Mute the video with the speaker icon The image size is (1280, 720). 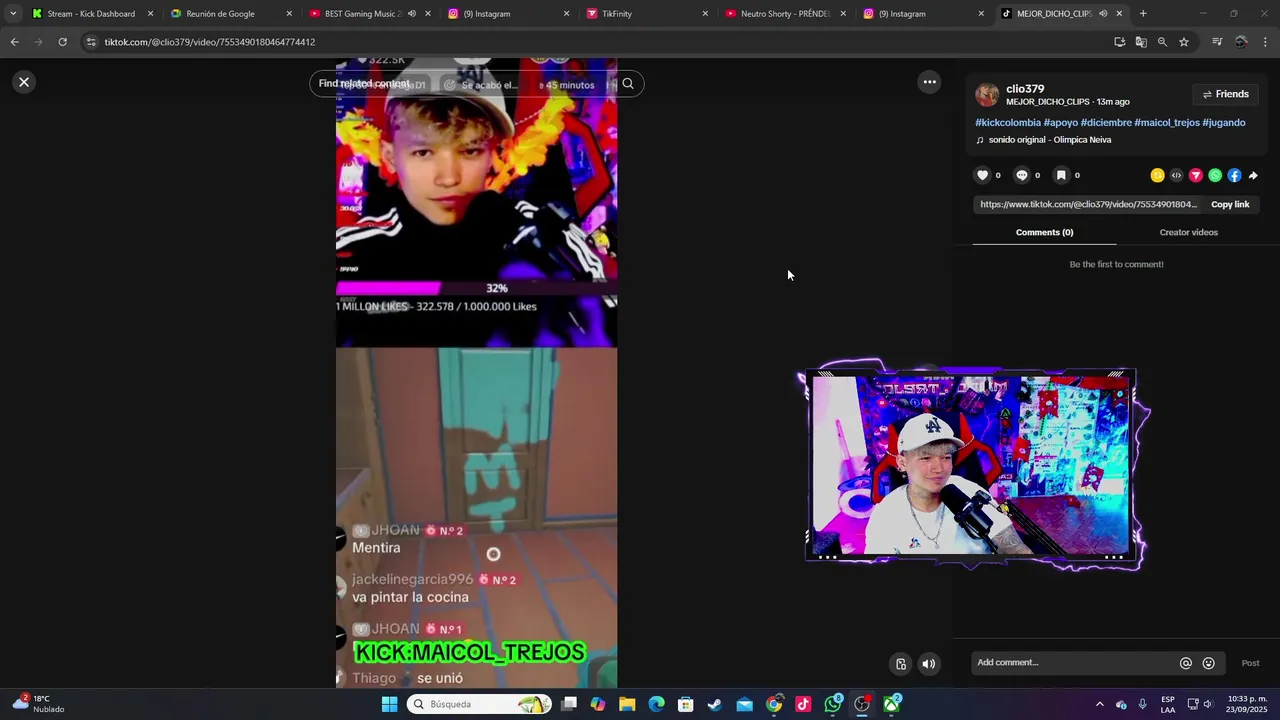(x=929, y=664)
